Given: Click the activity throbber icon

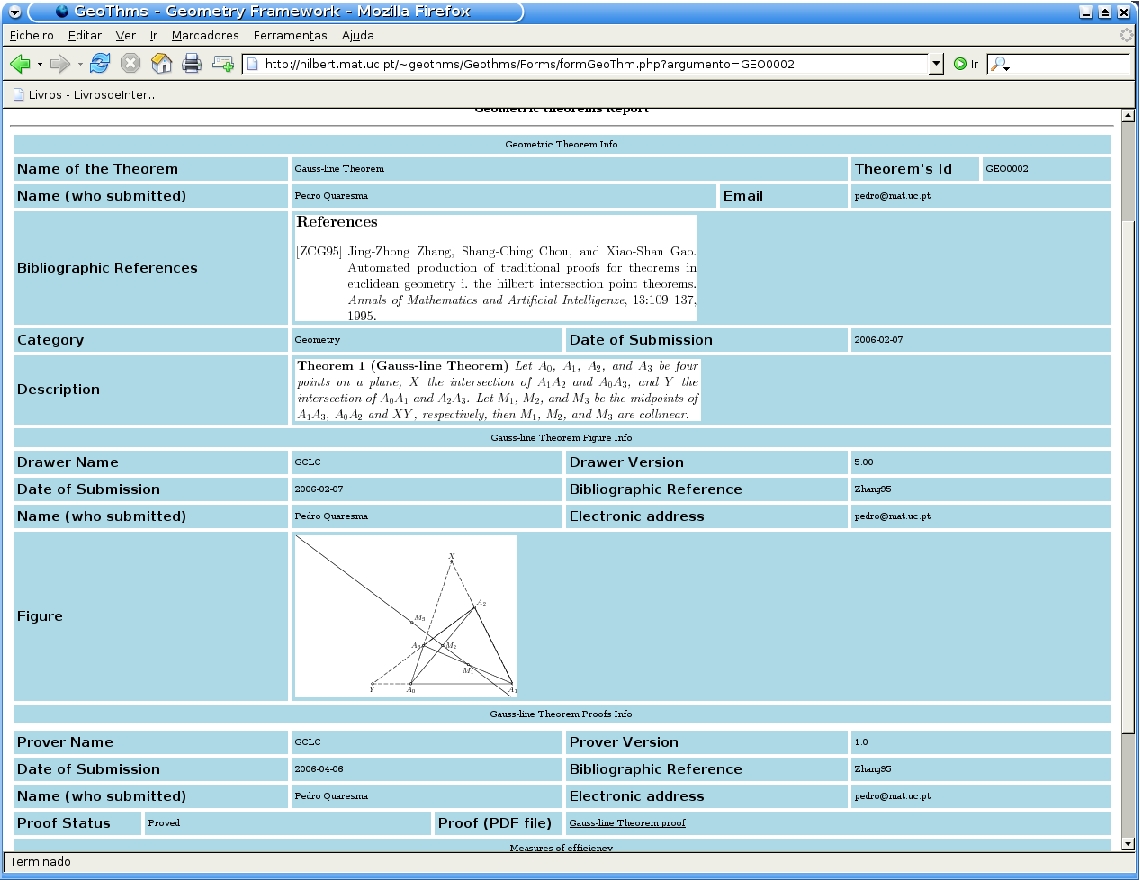Looking at the screenshot, I should (1126, 35).
